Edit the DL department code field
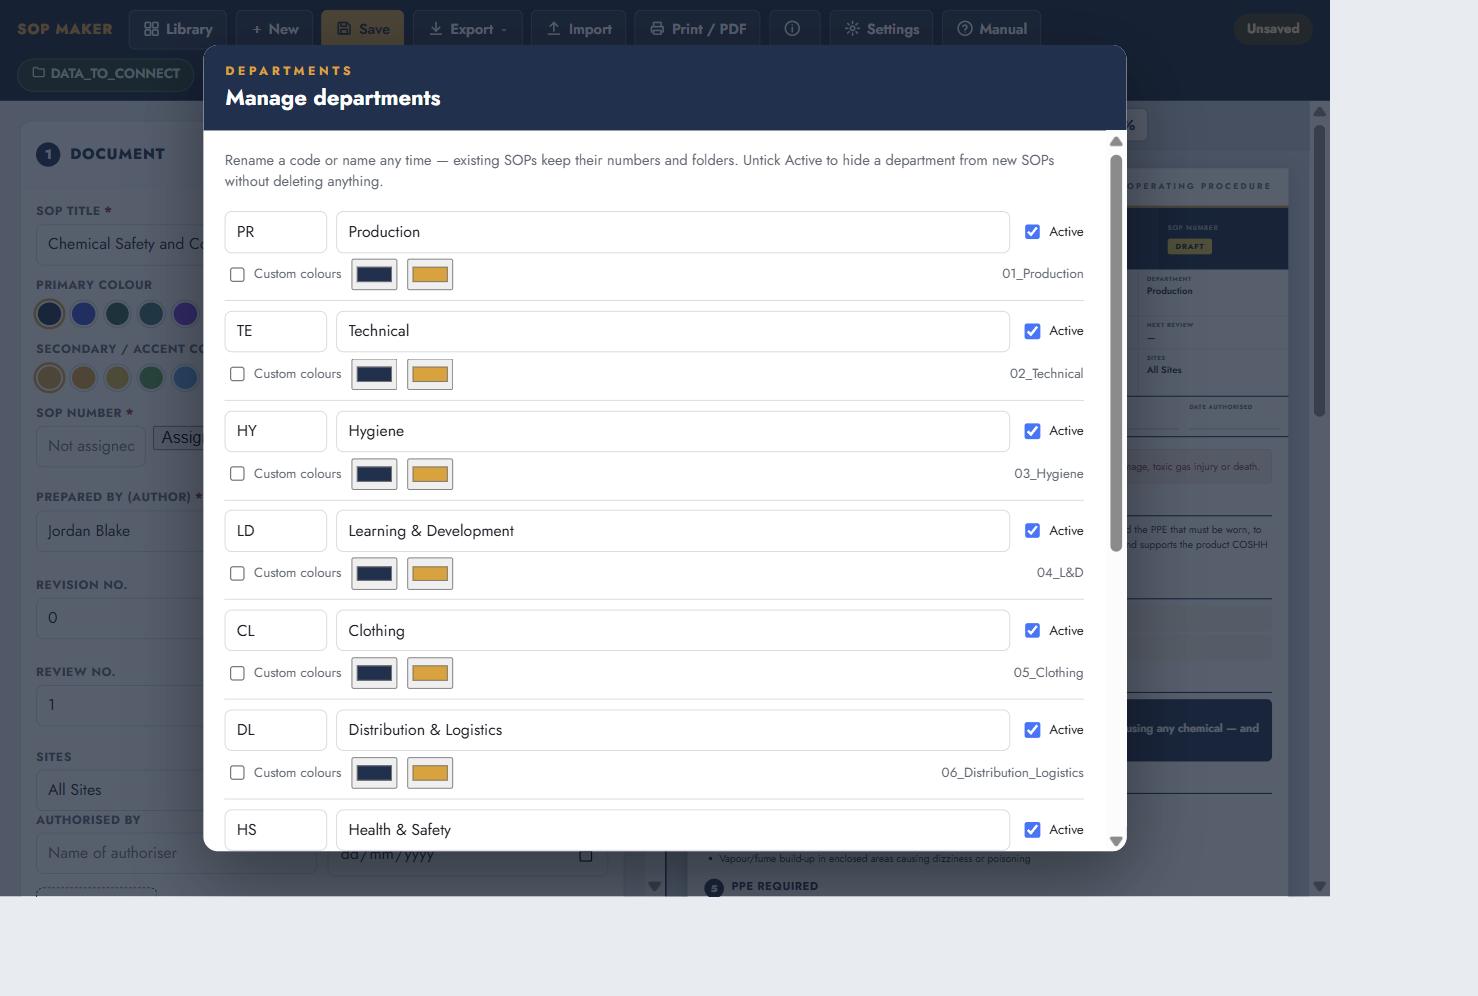The height and width of the screenshot is (996, 1478). [x=276, y=730]
